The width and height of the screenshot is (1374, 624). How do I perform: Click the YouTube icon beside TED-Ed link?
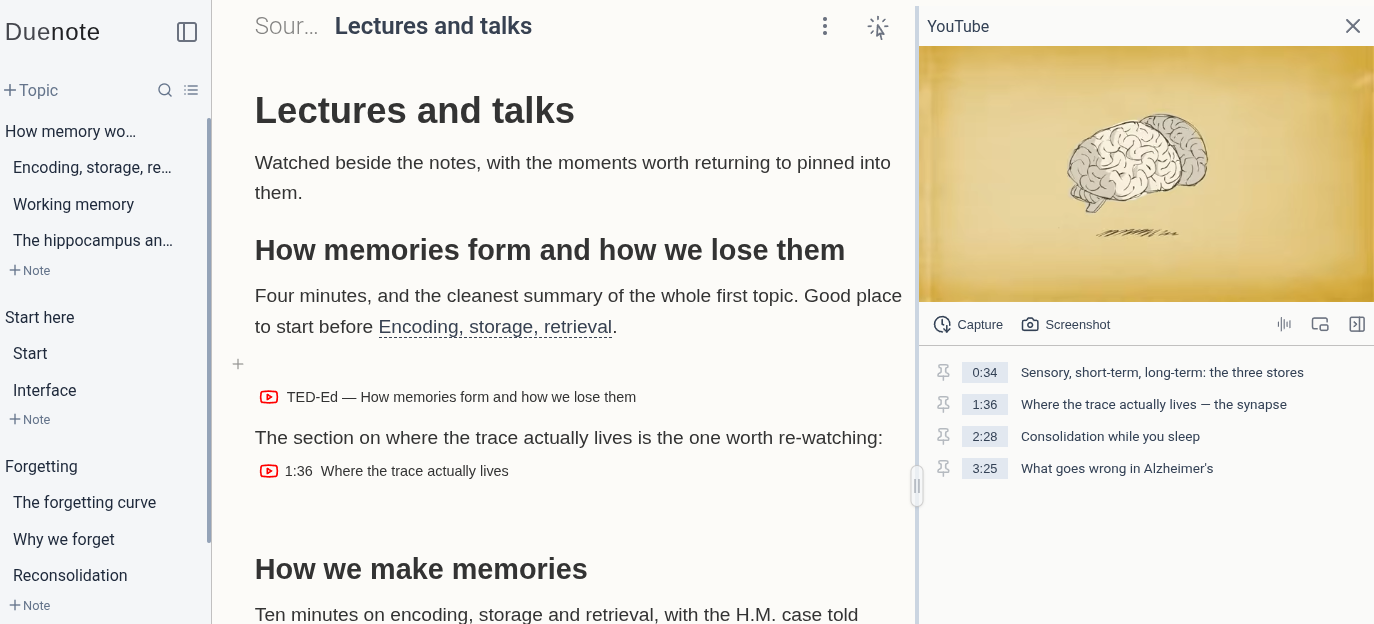tap(269, 397)
